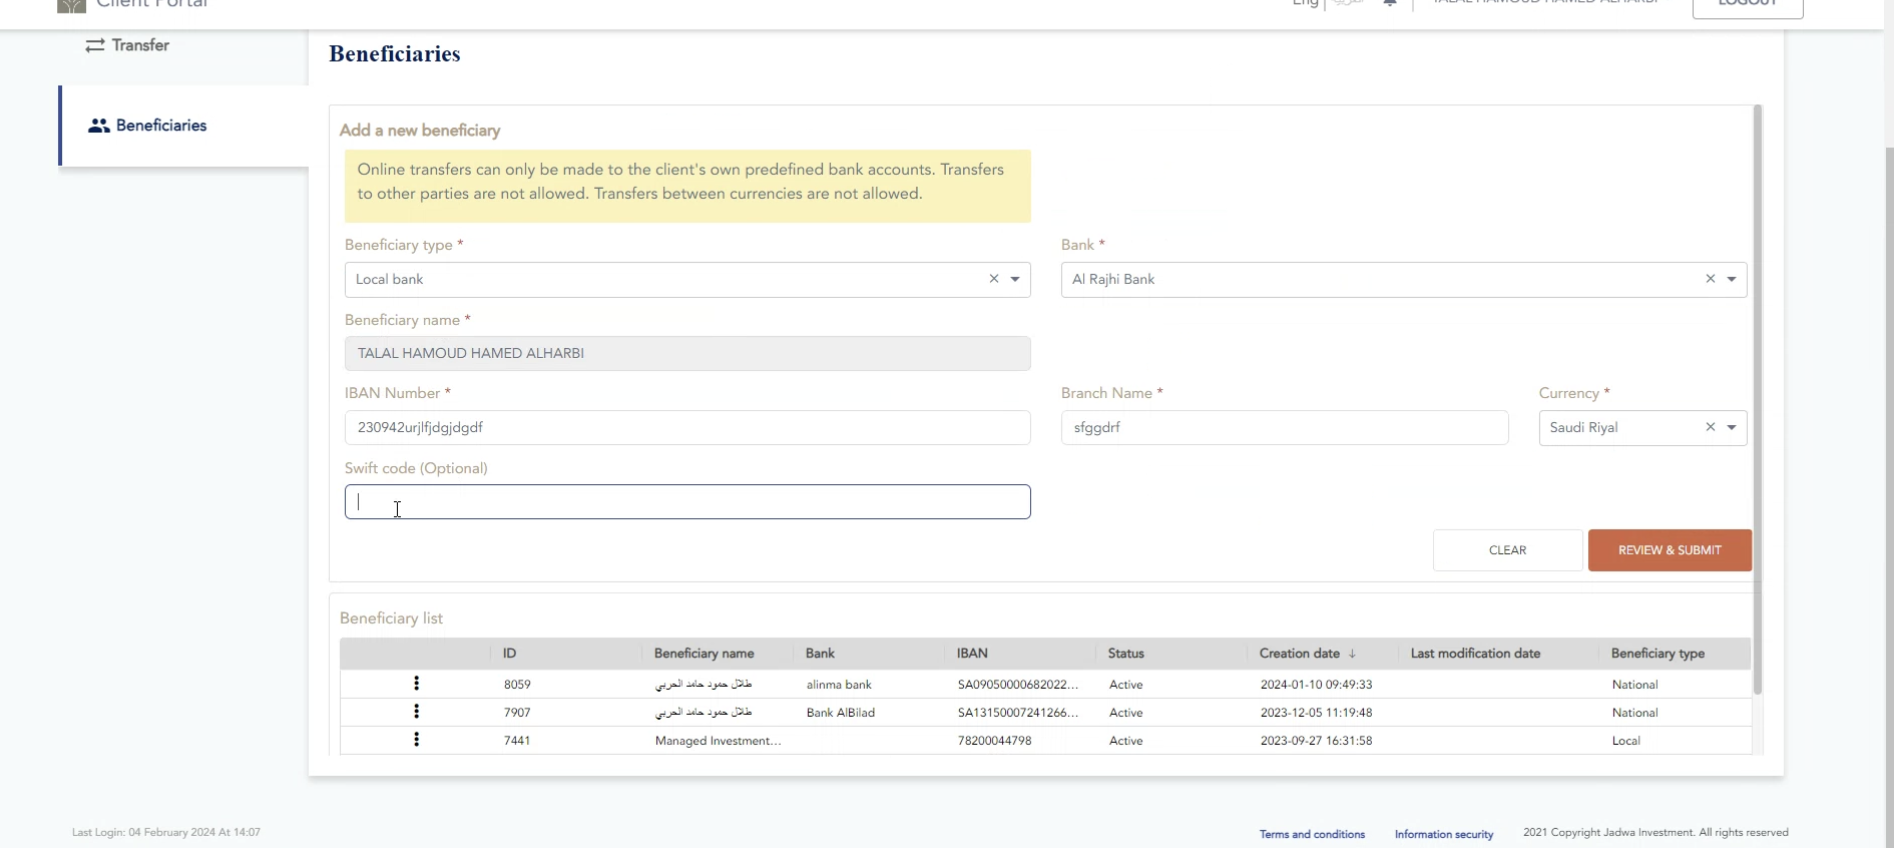Clear the Al Rajhi Bank selection

(x=1710, y=280)
